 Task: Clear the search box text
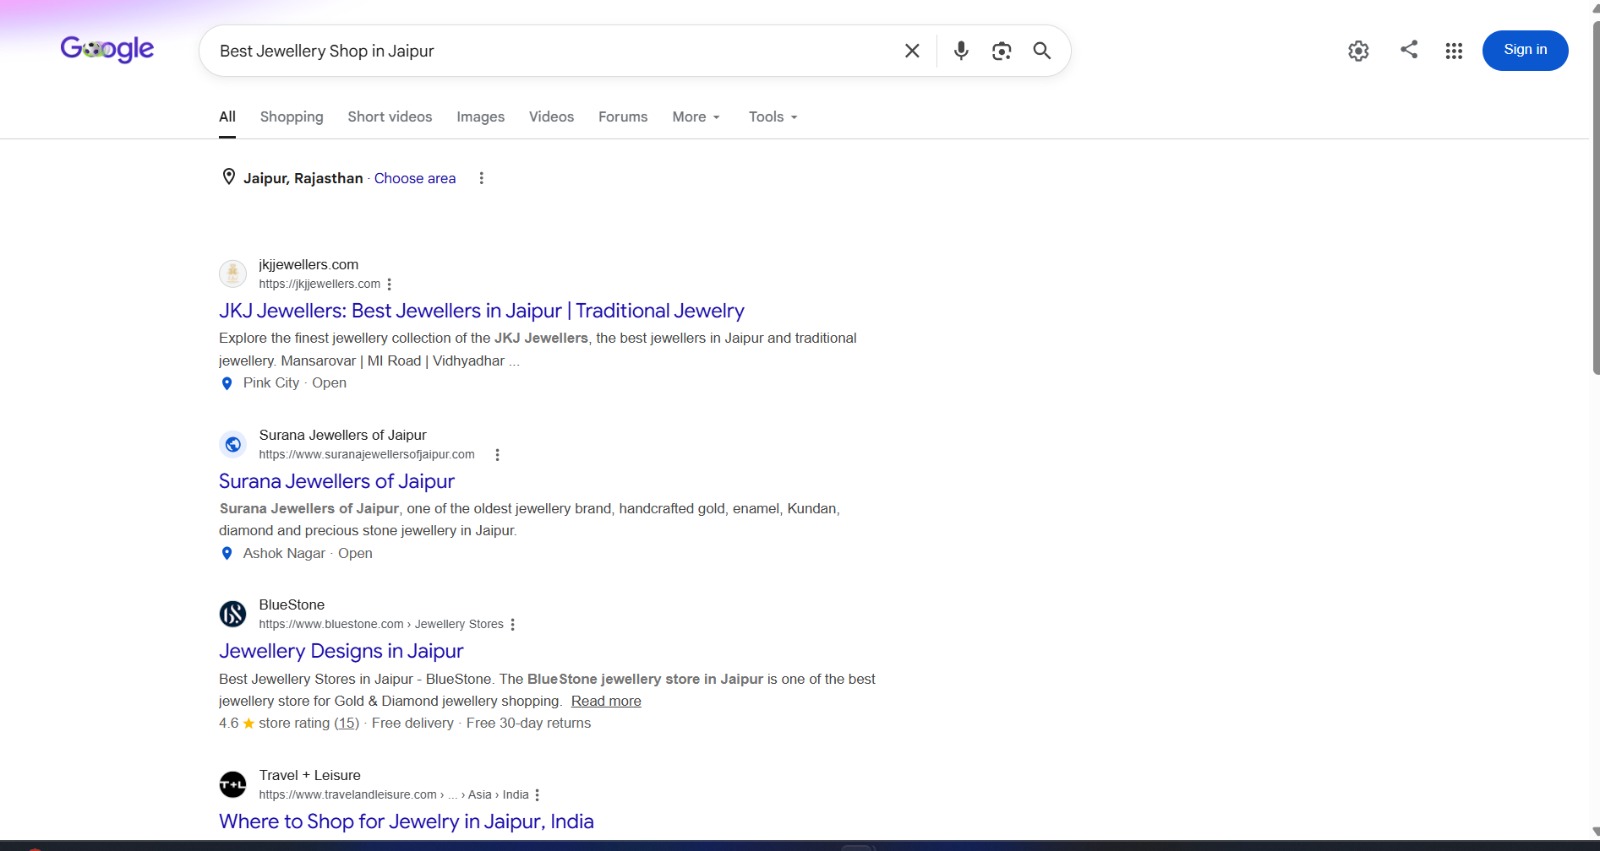[x=912, y=51]
